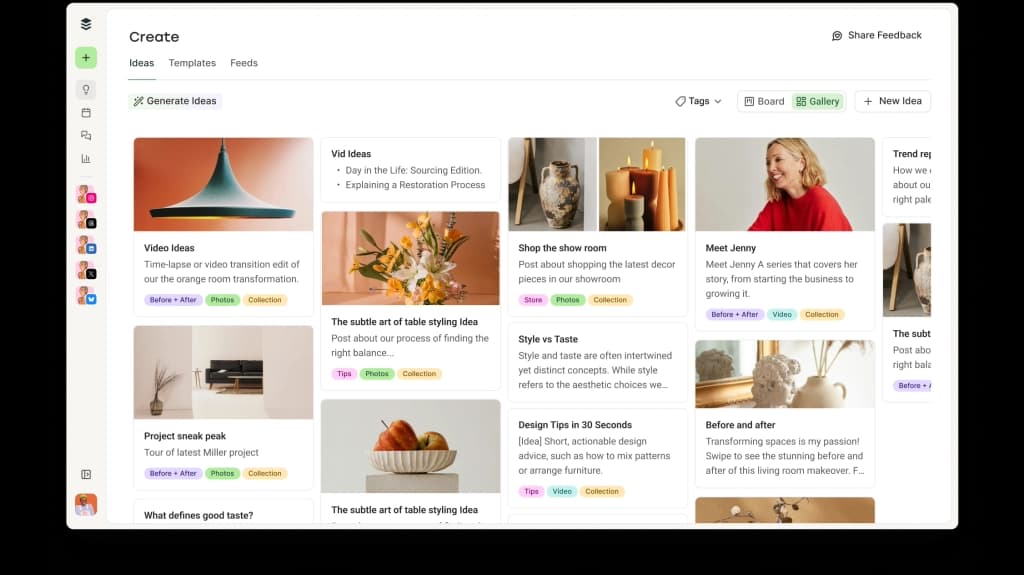Select the X (Twitter) channel avatar
Viewport: 1024px width, 575px height.
click(x=86, y=271)
